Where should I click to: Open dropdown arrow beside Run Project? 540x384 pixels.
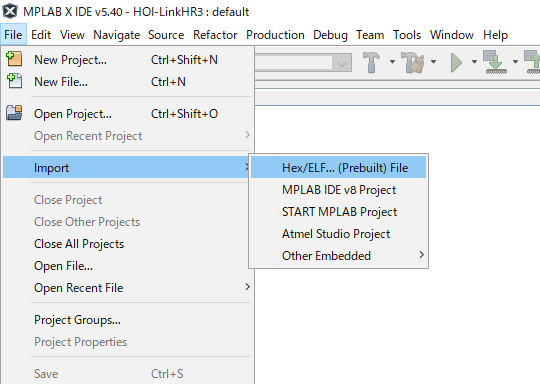click(474, 62)
